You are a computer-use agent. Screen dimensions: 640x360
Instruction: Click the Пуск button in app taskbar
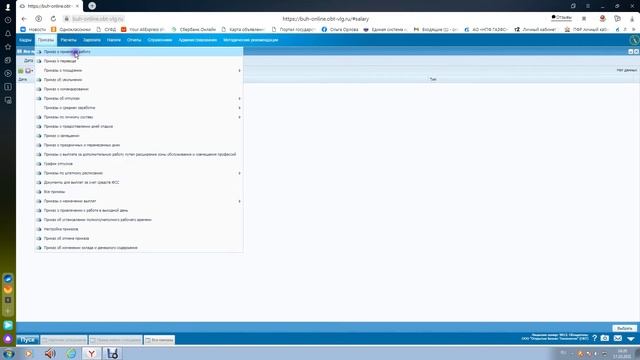tap(28, 340)
